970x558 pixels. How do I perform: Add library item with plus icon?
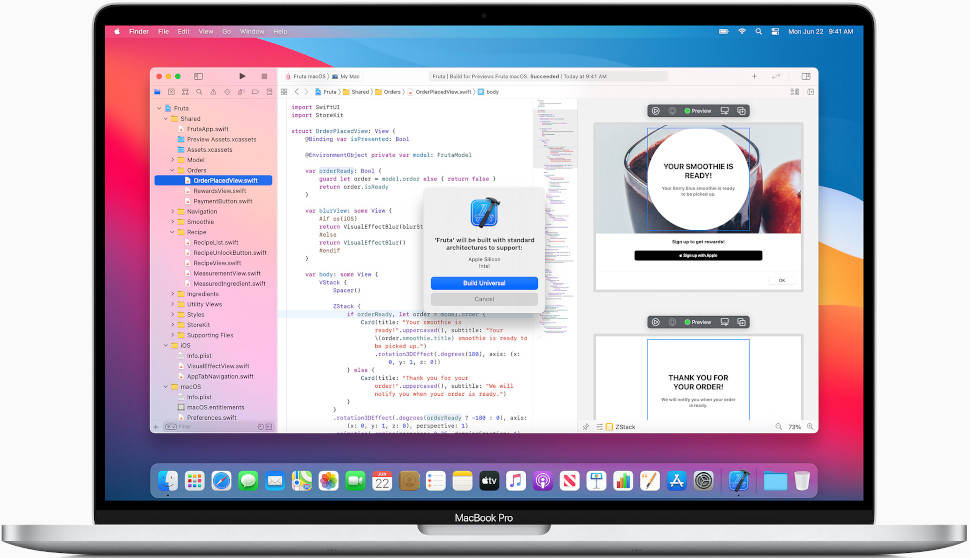point(754,76)
